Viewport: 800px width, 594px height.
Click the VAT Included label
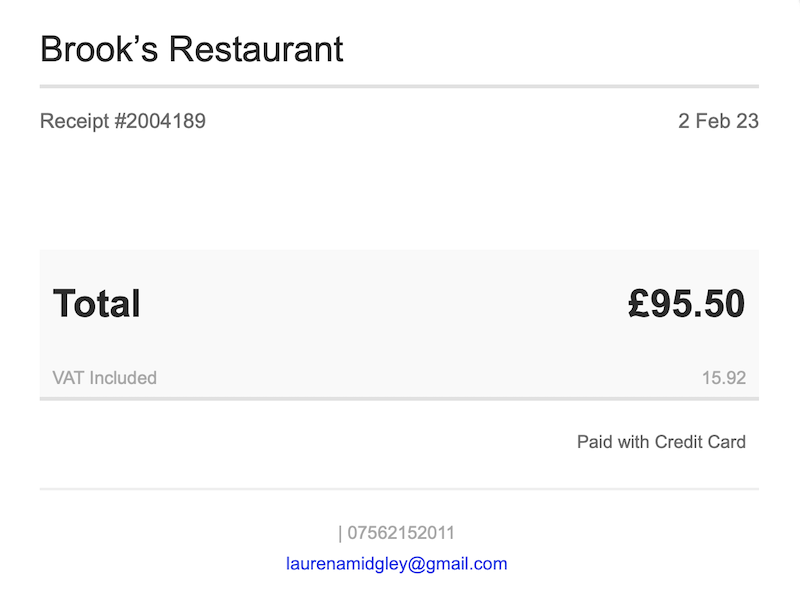click(x=104, y=378)
